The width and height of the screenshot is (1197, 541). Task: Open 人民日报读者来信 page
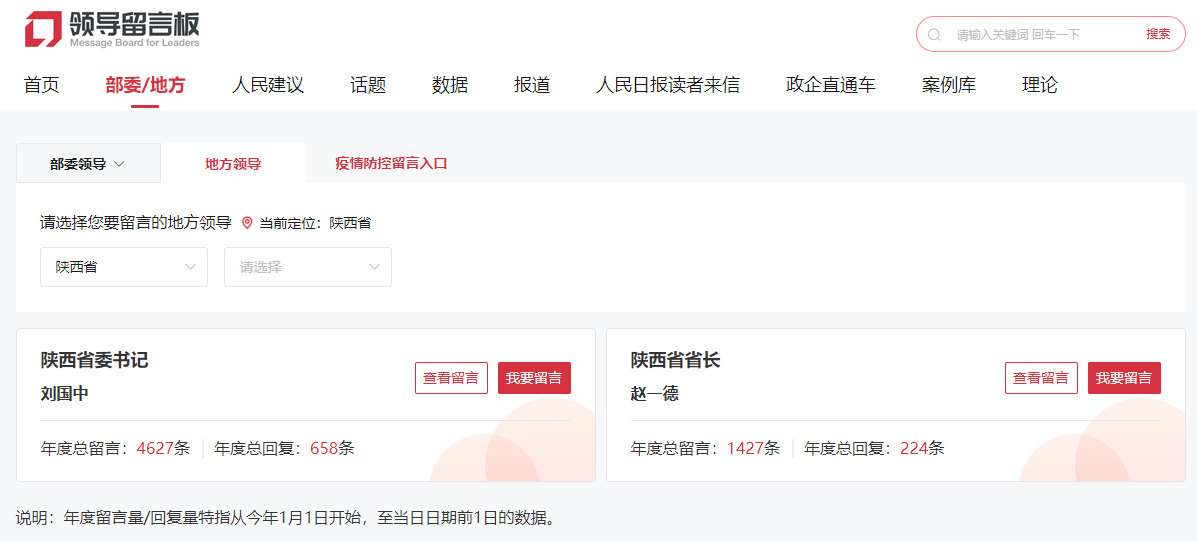pyautogui.click(x=667, y=85)
